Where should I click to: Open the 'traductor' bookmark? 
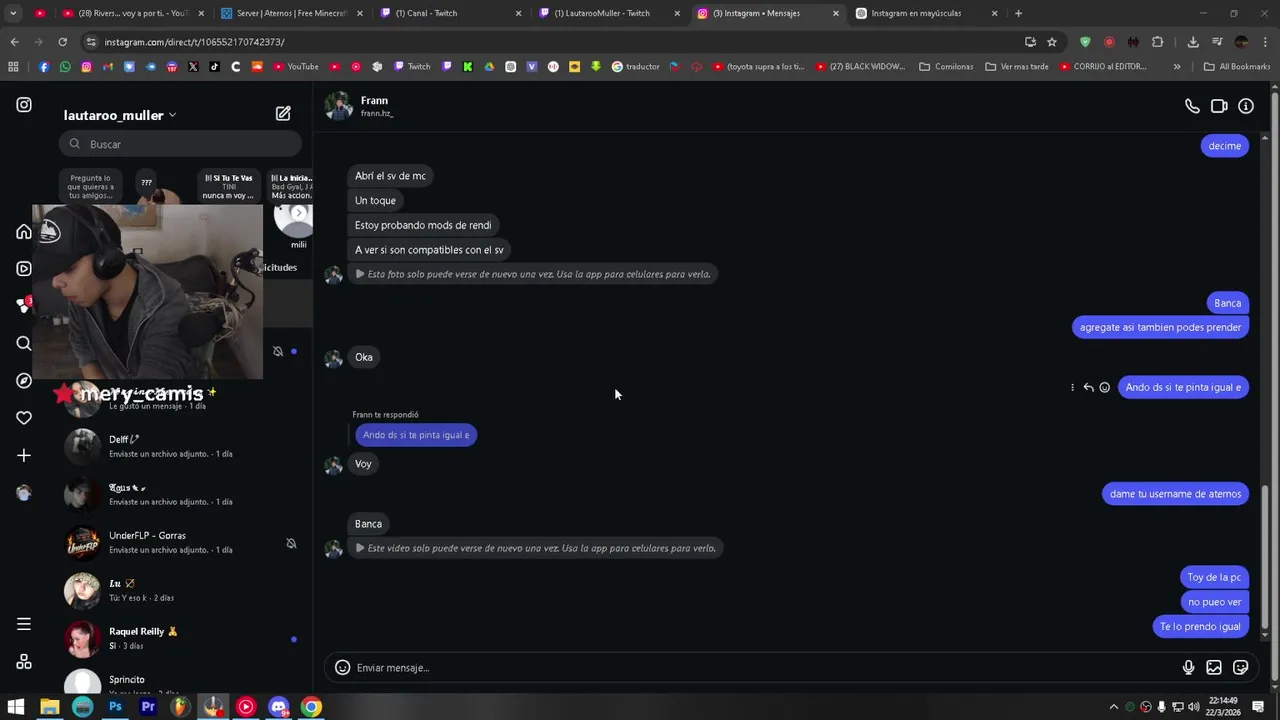pyautogui.click(x=636, y=67)
